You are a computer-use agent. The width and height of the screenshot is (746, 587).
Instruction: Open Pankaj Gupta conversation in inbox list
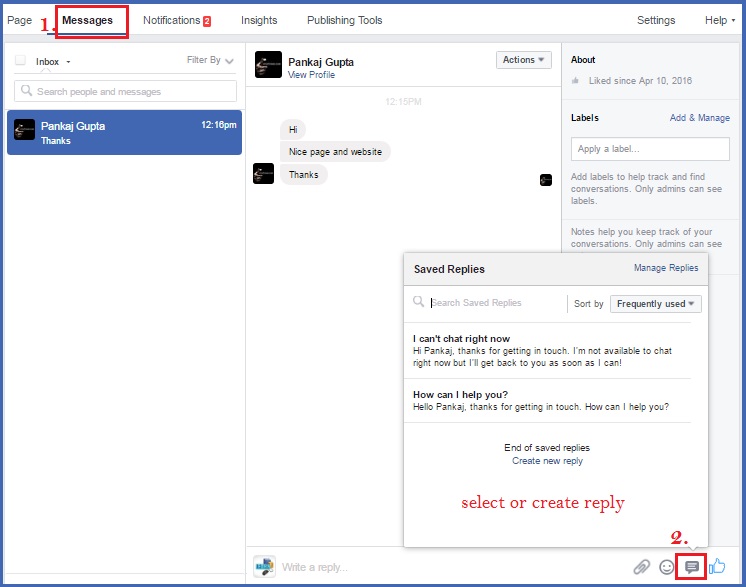[124, 132]
